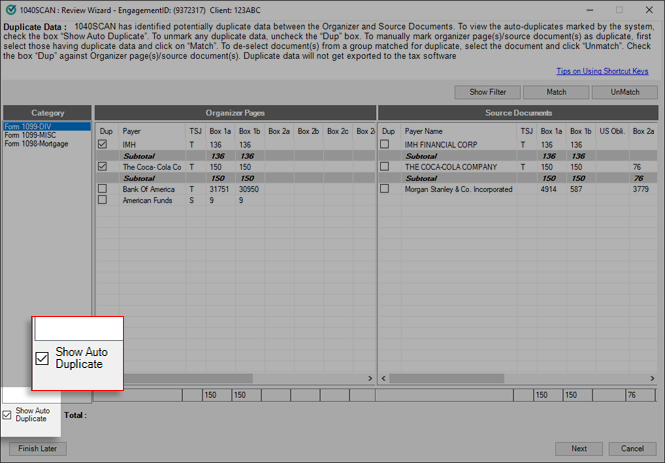Click the Organizer Pages panel header
This screenshot has height=463, width=665.
click(235, 113)
